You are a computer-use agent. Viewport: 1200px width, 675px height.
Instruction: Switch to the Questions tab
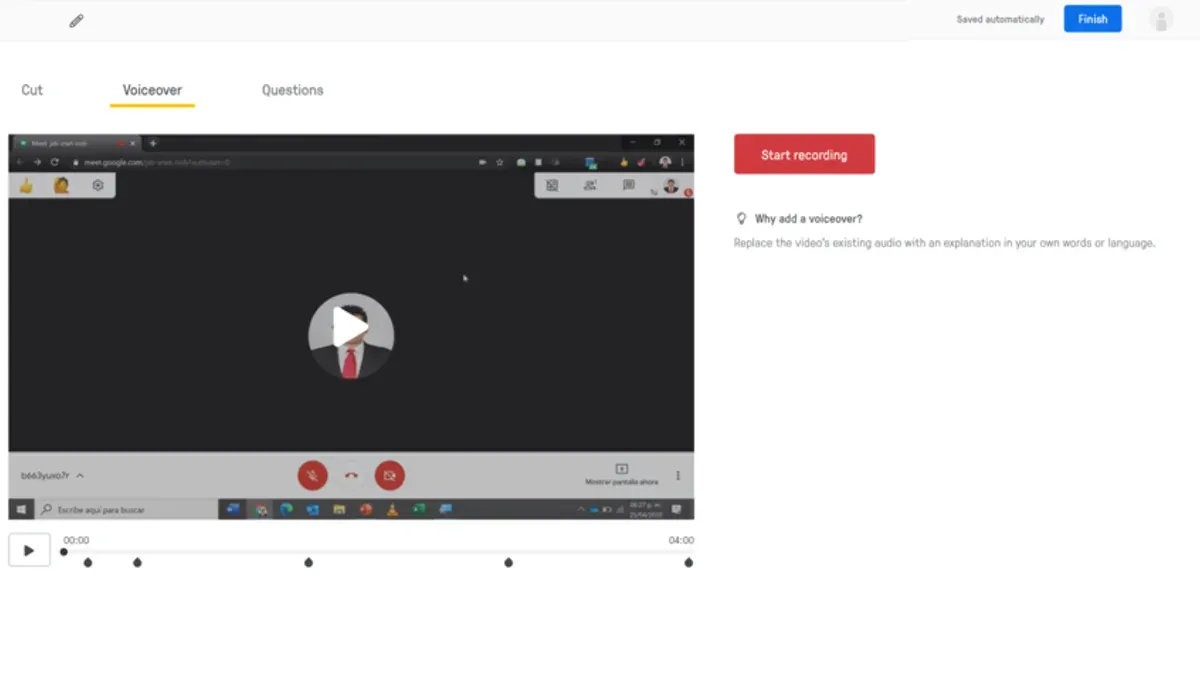[293, 90]
